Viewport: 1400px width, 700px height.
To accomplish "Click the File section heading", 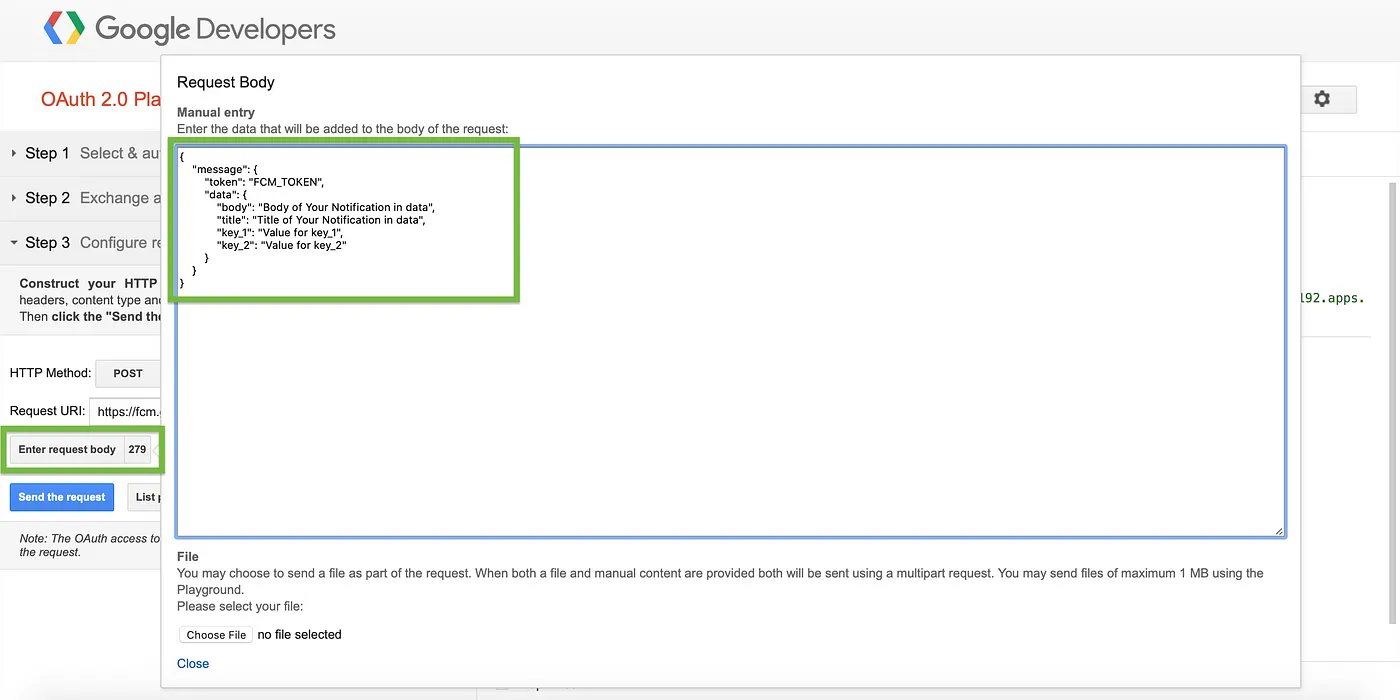I will click(x=188, y=556).
